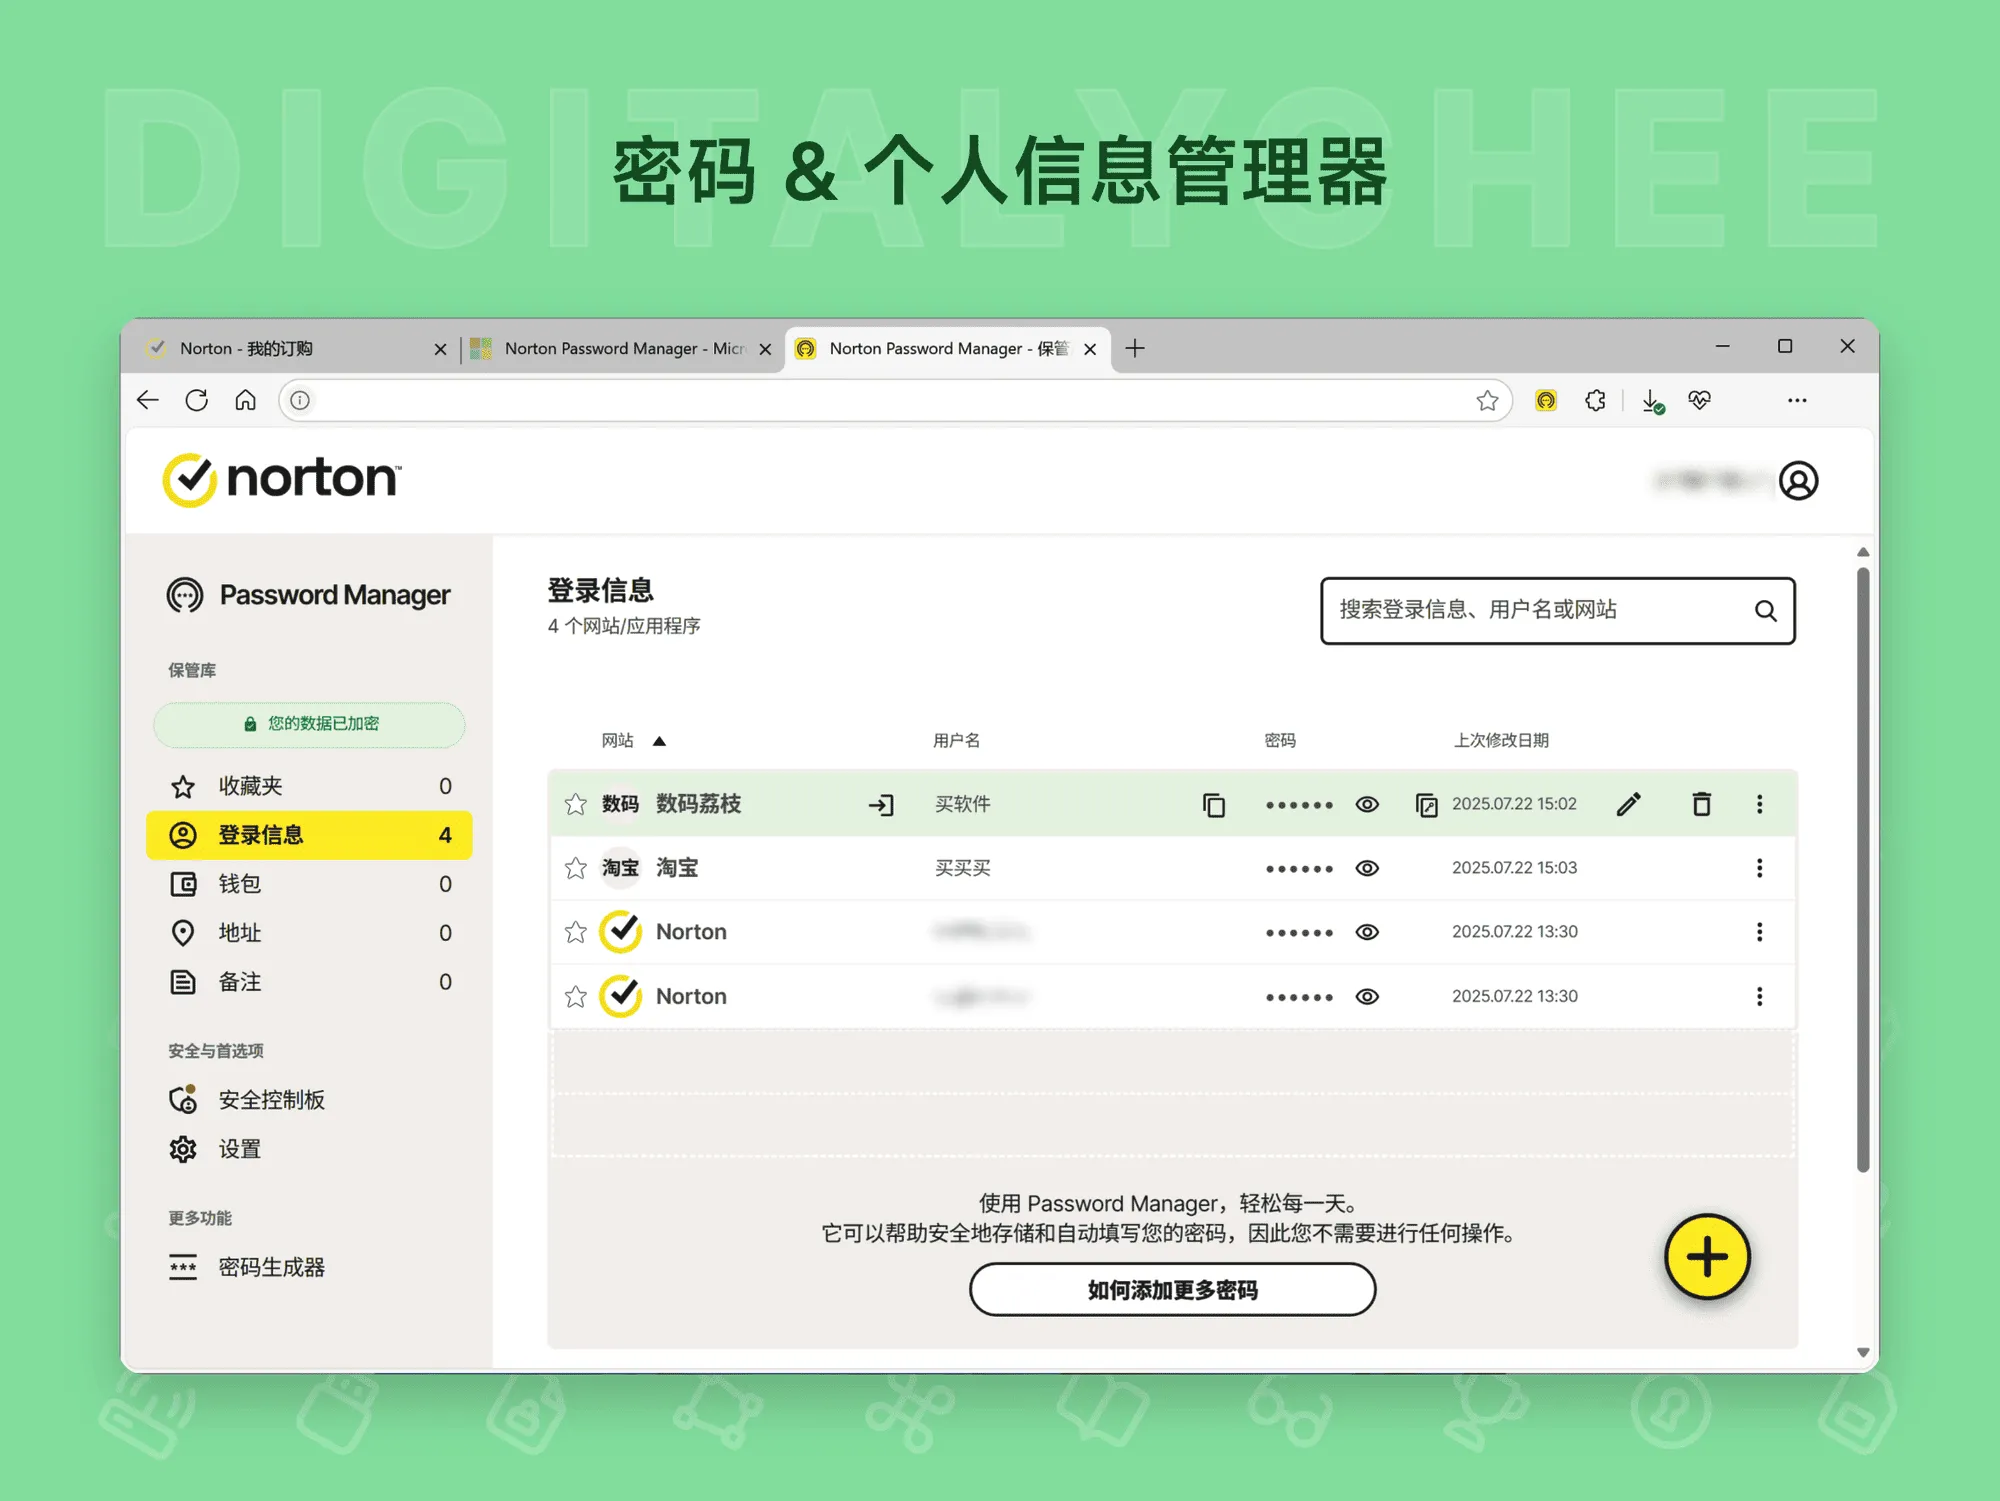This screenshot has width=2000, height=1501.
Task: Open the 安全控制板 security dashboard
Action: (x=272, y=1098)
